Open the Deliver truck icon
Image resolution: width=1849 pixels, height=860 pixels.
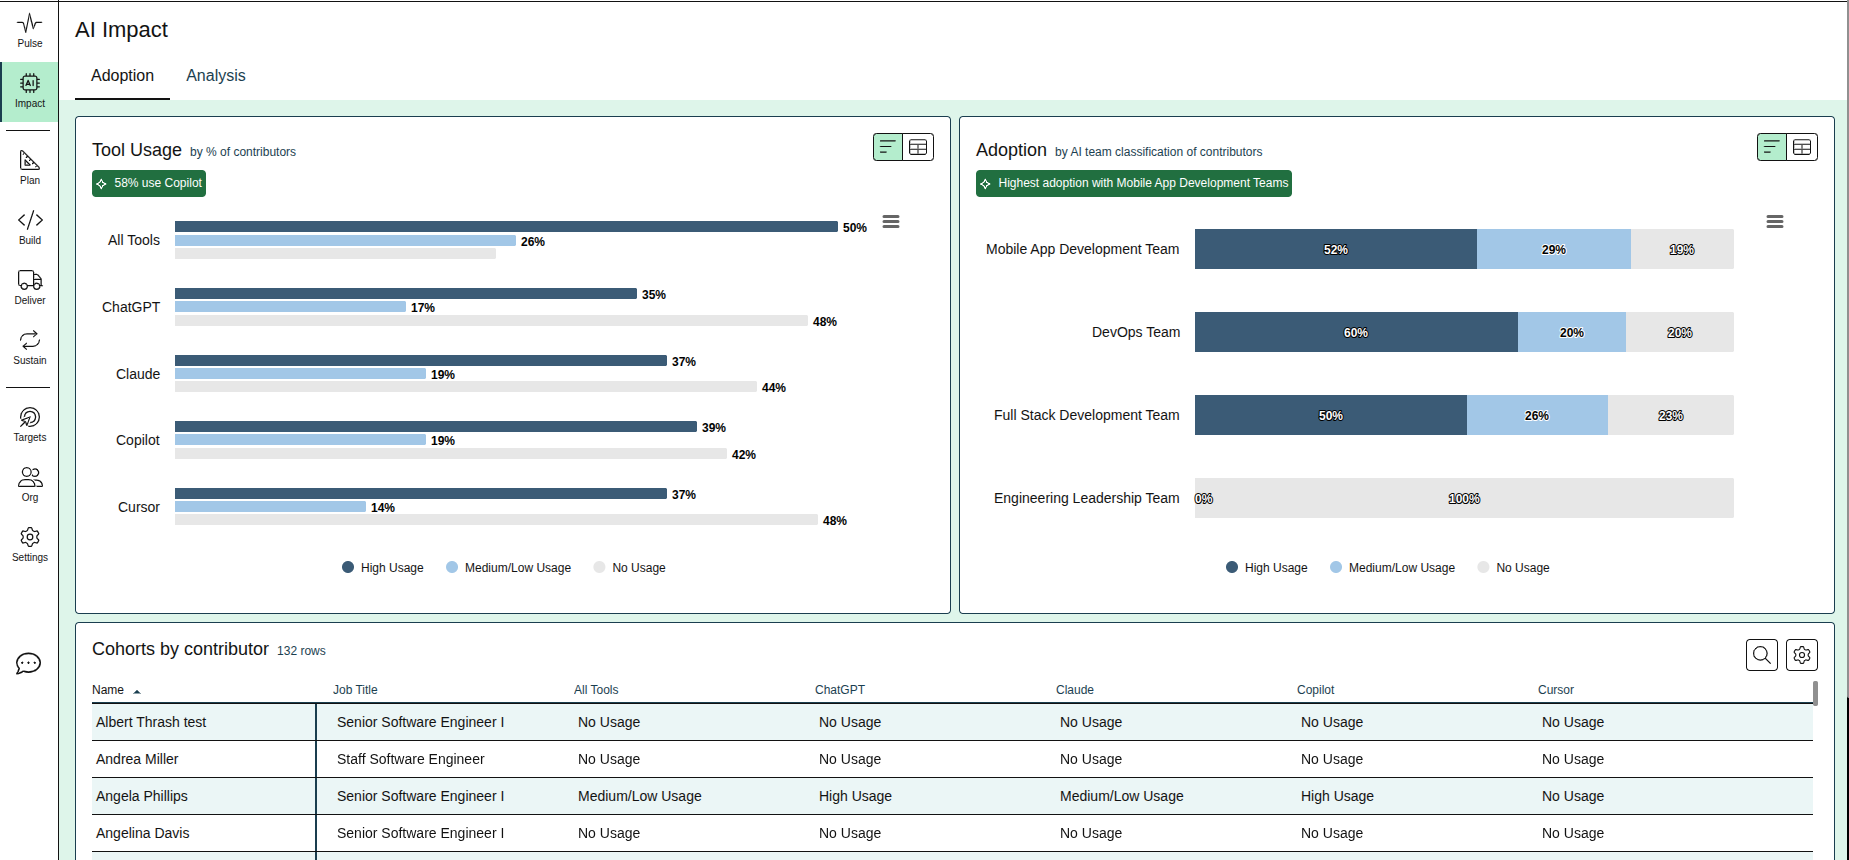[30, 286]
